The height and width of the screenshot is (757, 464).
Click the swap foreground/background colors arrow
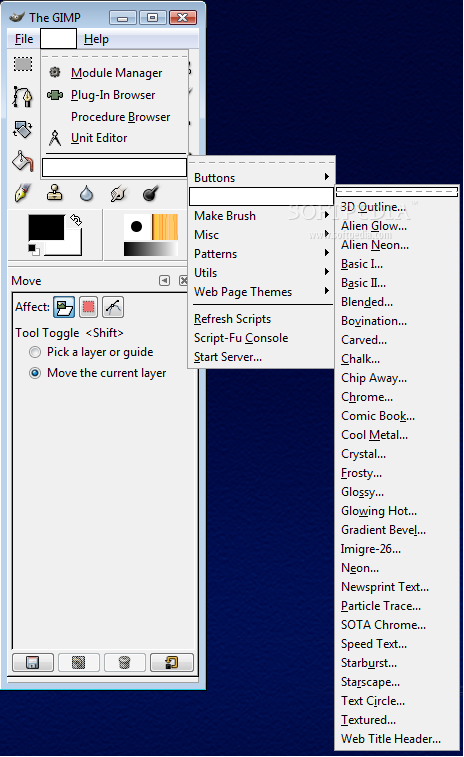pyautogui.click(x=76, y=220)
